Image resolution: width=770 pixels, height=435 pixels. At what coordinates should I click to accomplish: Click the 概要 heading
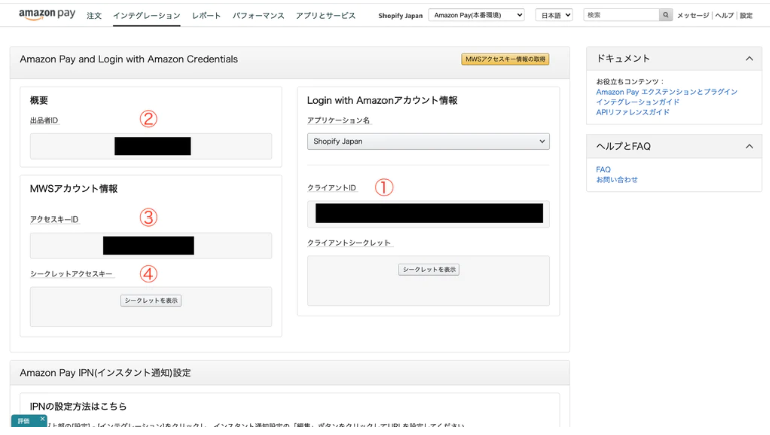(39, 100)
